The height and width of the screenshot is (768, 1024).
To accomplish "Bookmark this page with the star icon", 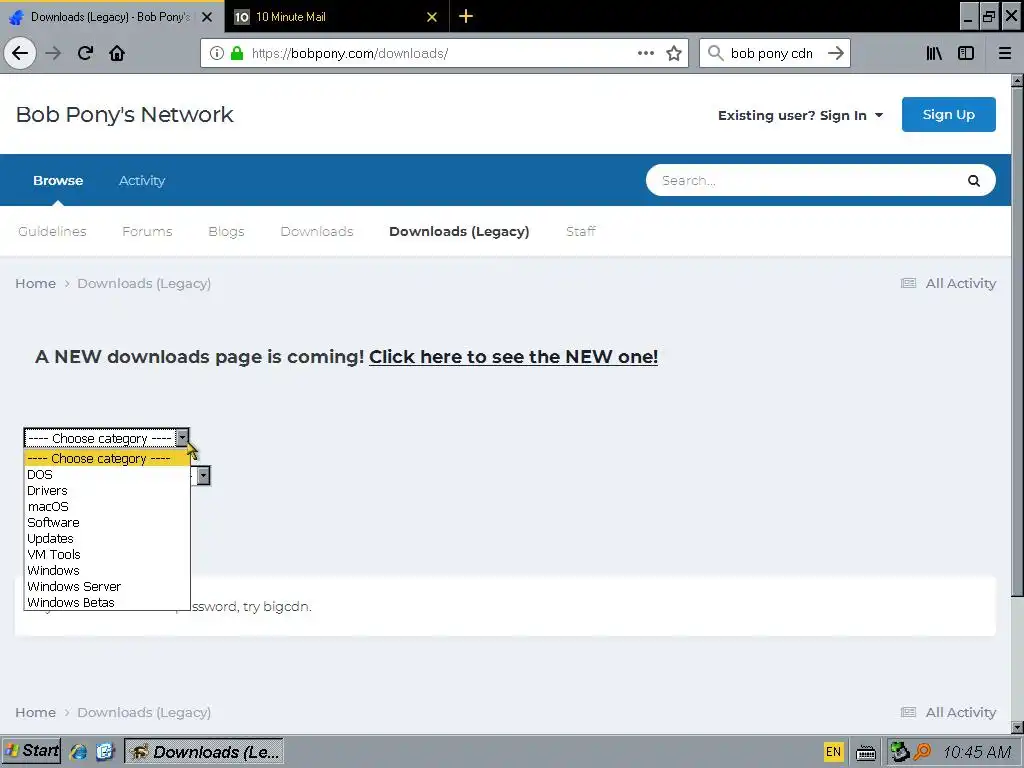I will coord(674,53).
